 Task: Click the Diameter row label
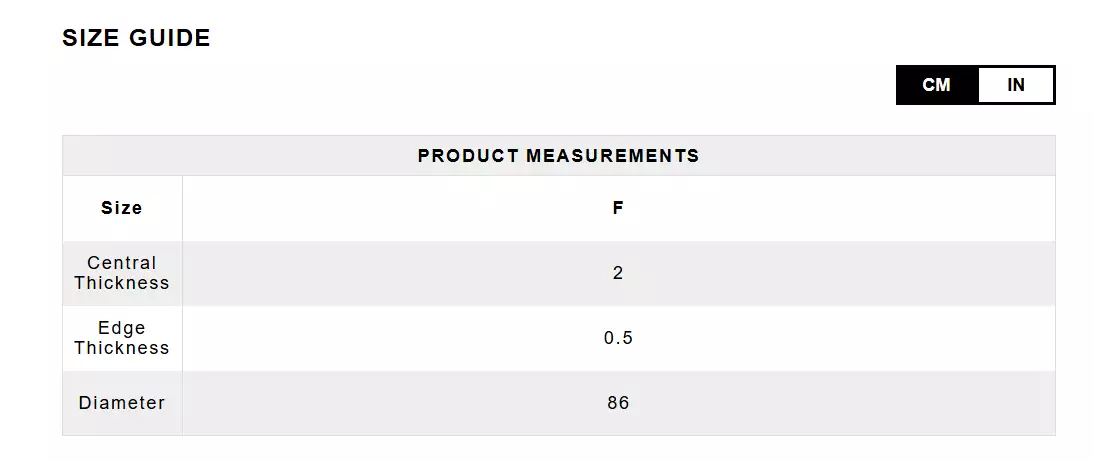[x=122, y=403]
